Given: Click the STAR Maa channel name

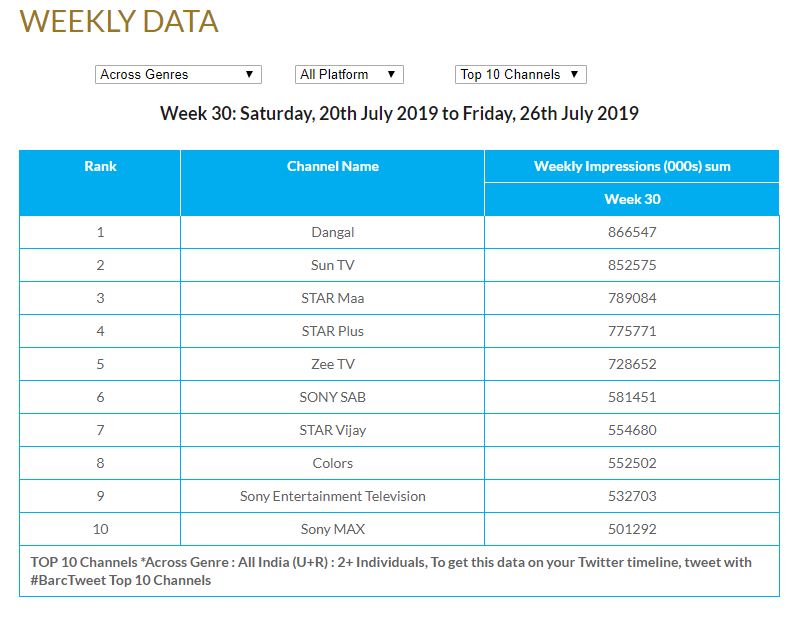Looking at the screenshot, I should [x=332, y=298].
